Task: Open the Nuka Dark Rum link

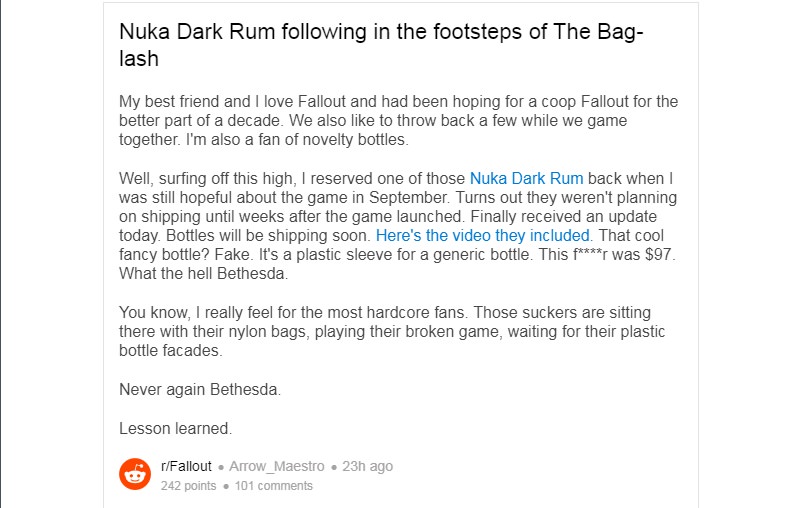Action: [x=526, y=179]
